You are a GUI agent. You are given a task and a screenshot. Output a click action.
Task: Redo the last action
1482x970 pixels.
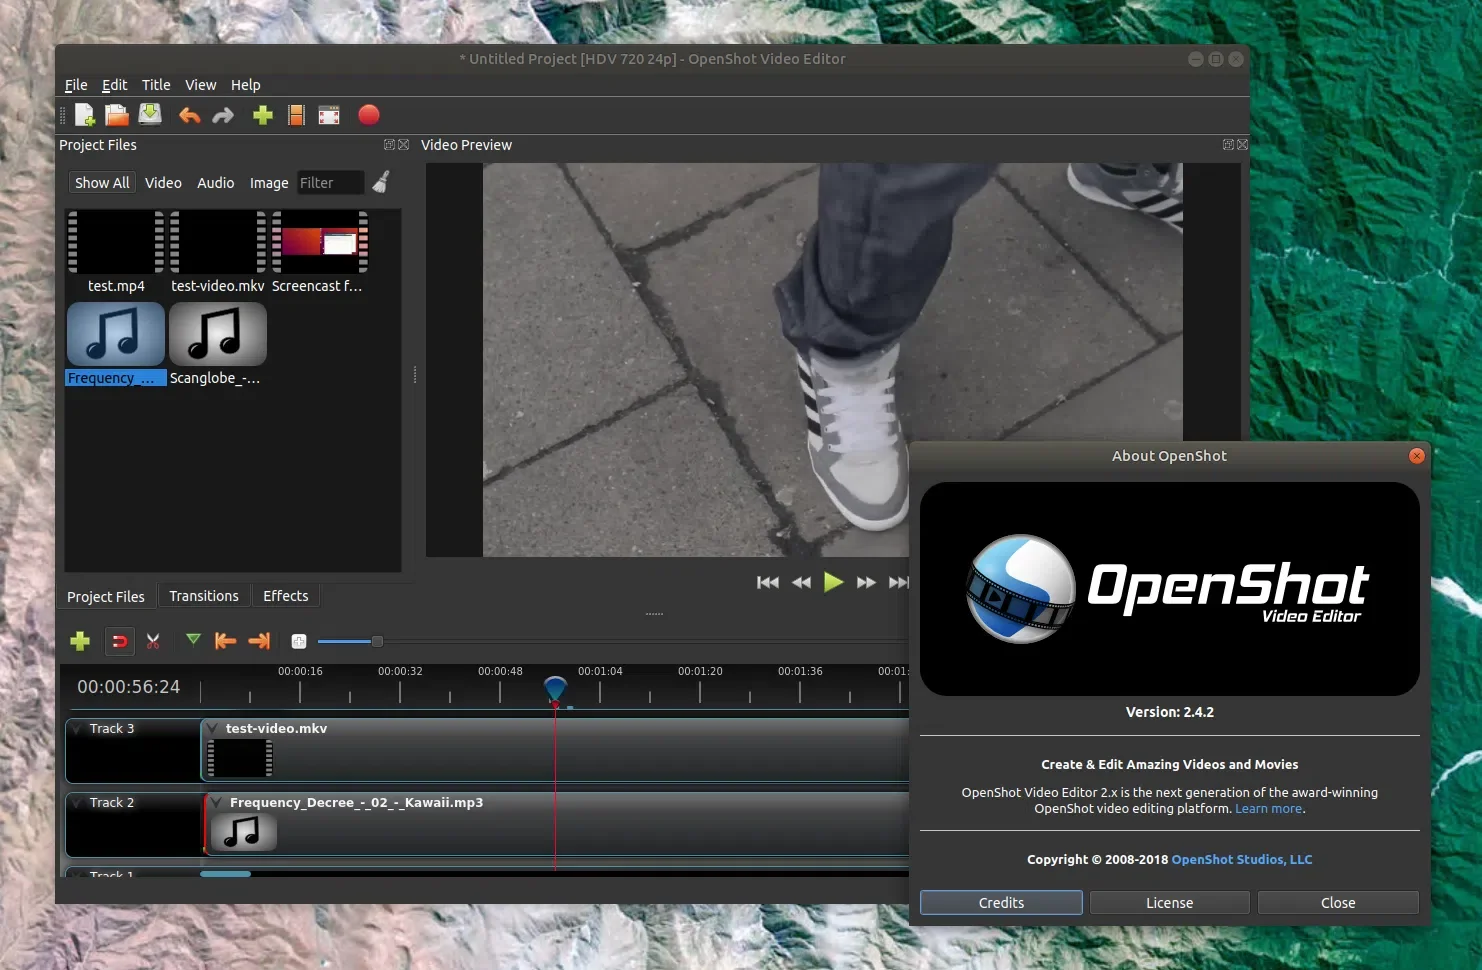[222, 115]
